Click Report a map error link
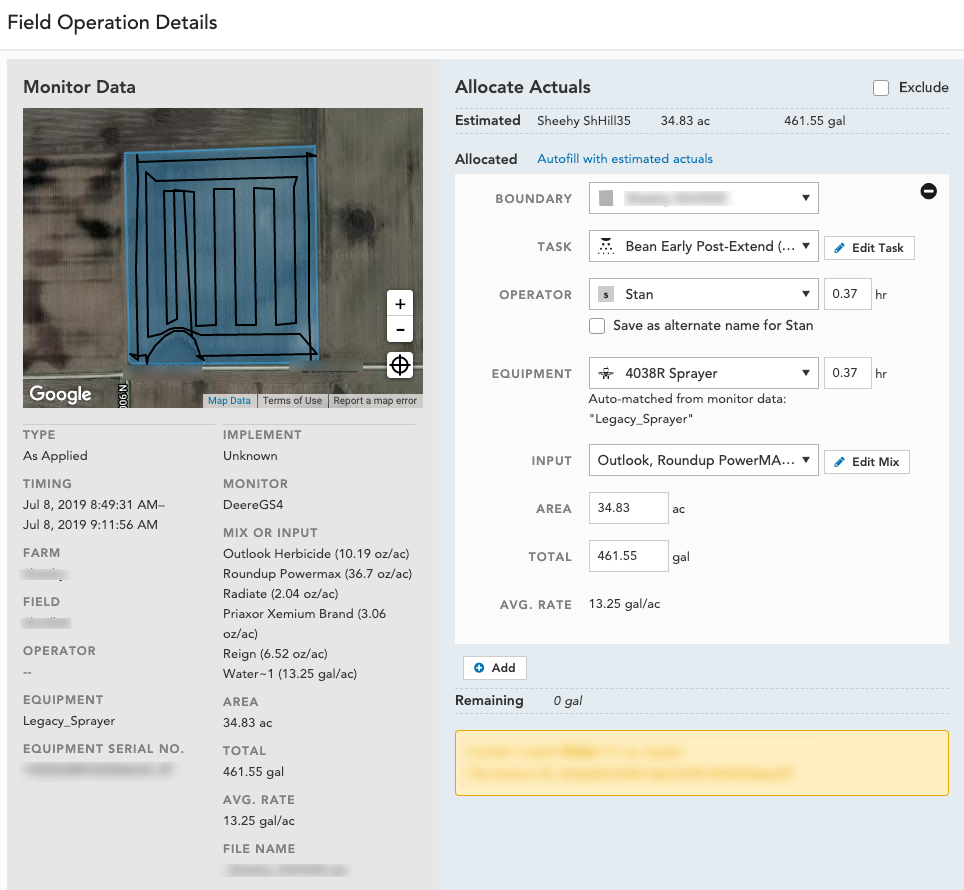964x890 pixels. point(375,401)
